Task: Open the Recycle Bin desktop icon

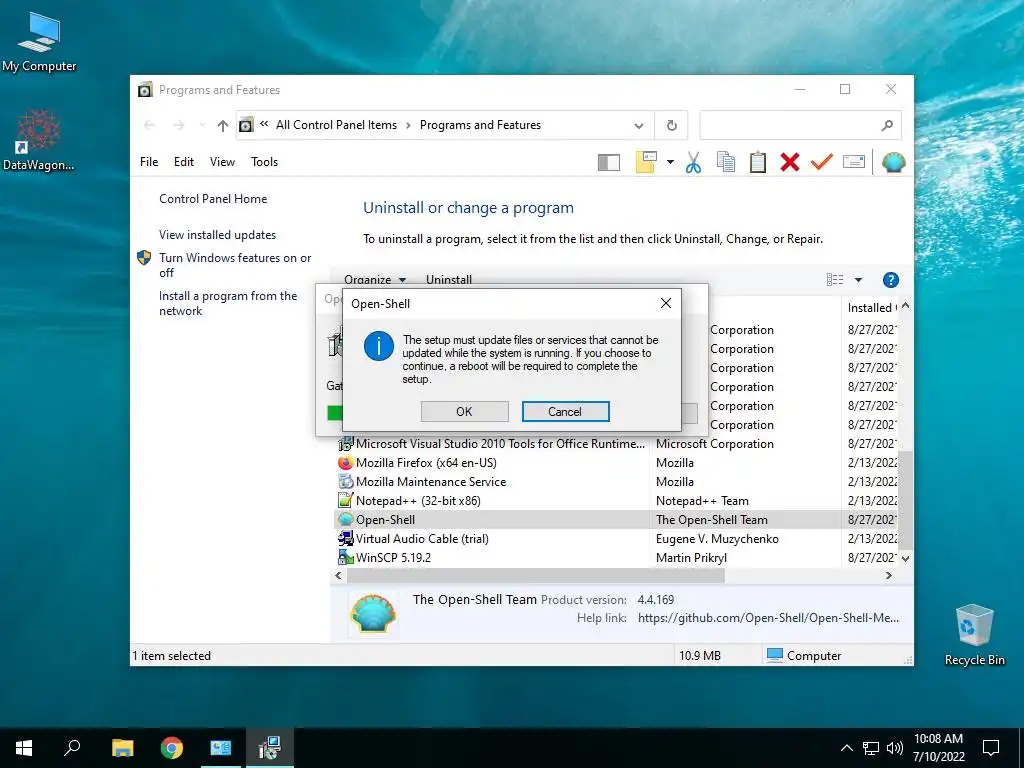Action: tap(974, 635)
